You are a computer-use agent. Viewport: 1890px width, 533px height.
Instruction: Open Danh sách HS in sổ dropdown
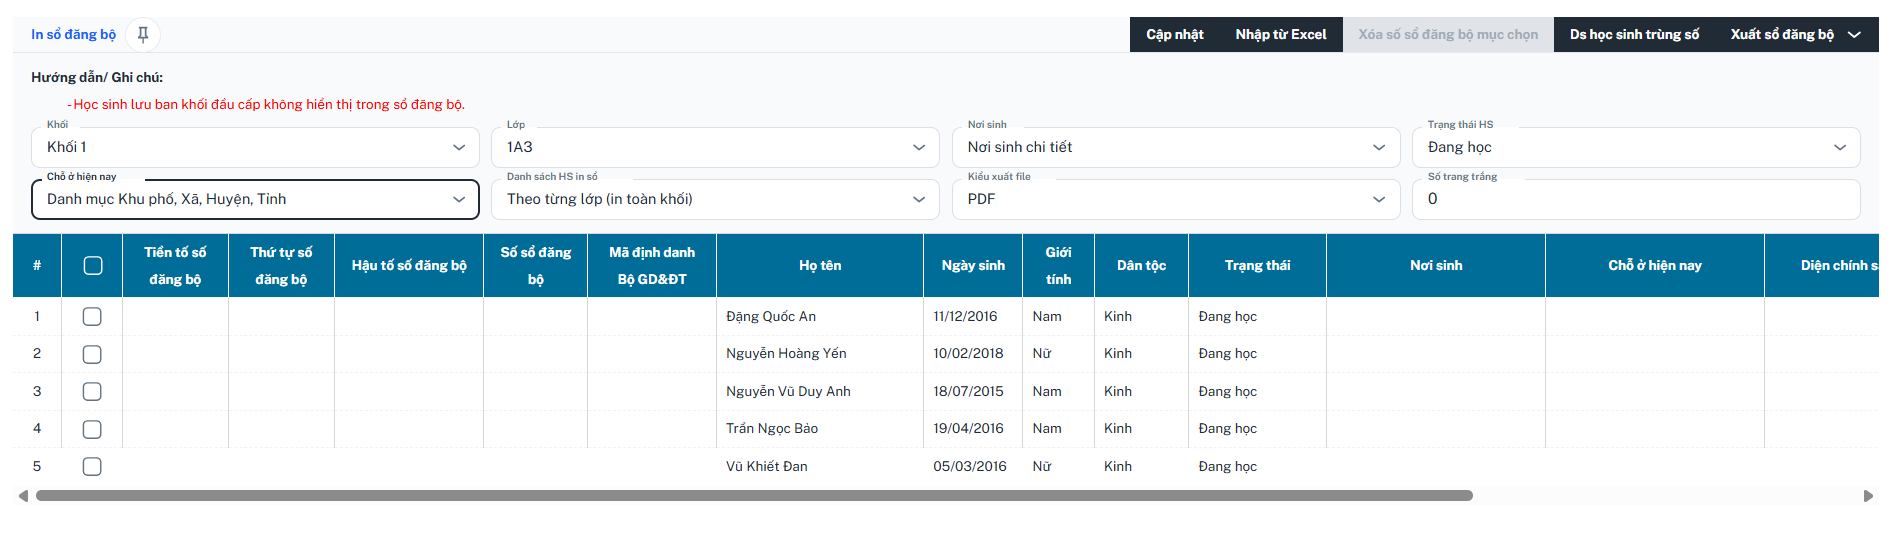pos(715,199)
